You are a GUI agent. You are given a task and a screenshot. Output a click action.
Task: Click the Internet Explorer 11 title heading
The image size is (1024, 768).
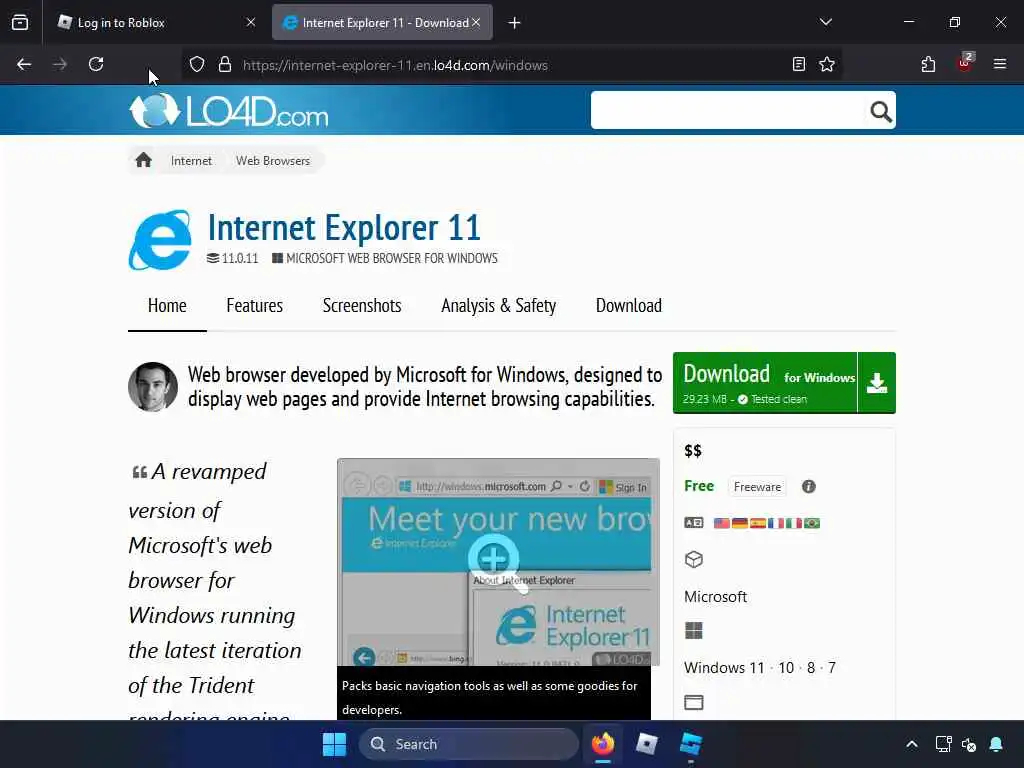pos(344,227)
